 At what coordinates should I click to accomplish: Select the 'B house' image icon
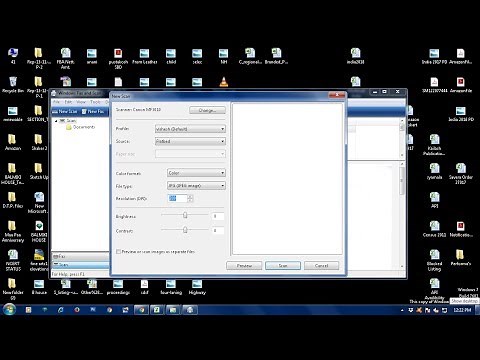[39, 287]
